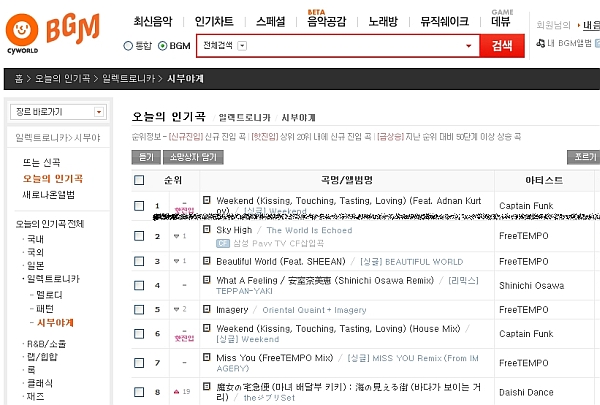Open the TEPPAN-YAKI album link
Screen dimensions: 600x405
pyautogui.click(x=244, y=291)
